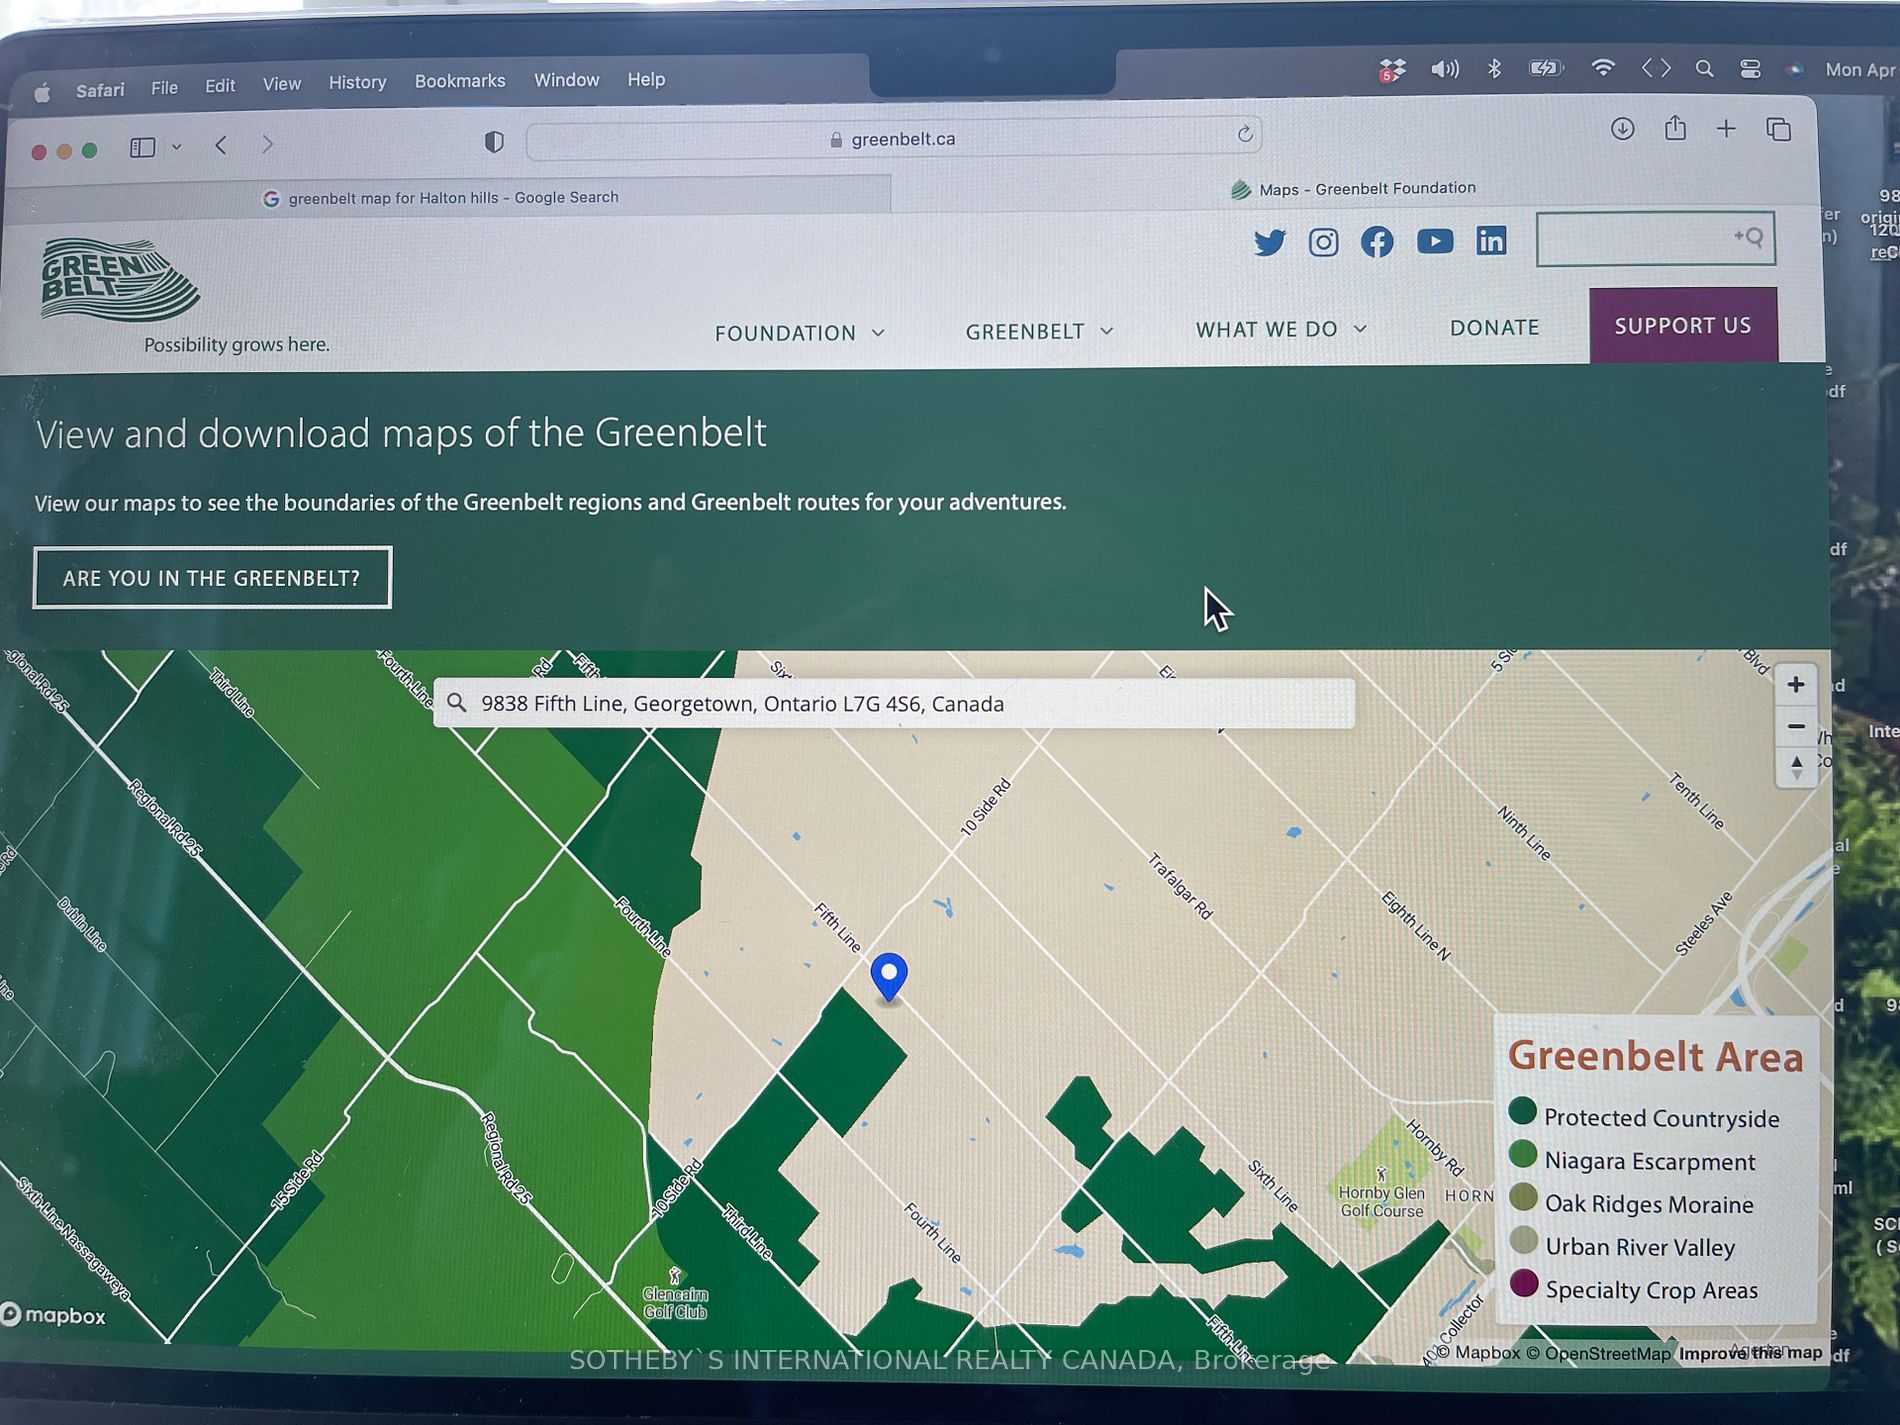Screen dimensions: 1900x1425
Task: Open the Greenbelt Instagram page
Action: [x=1323, y=242]
